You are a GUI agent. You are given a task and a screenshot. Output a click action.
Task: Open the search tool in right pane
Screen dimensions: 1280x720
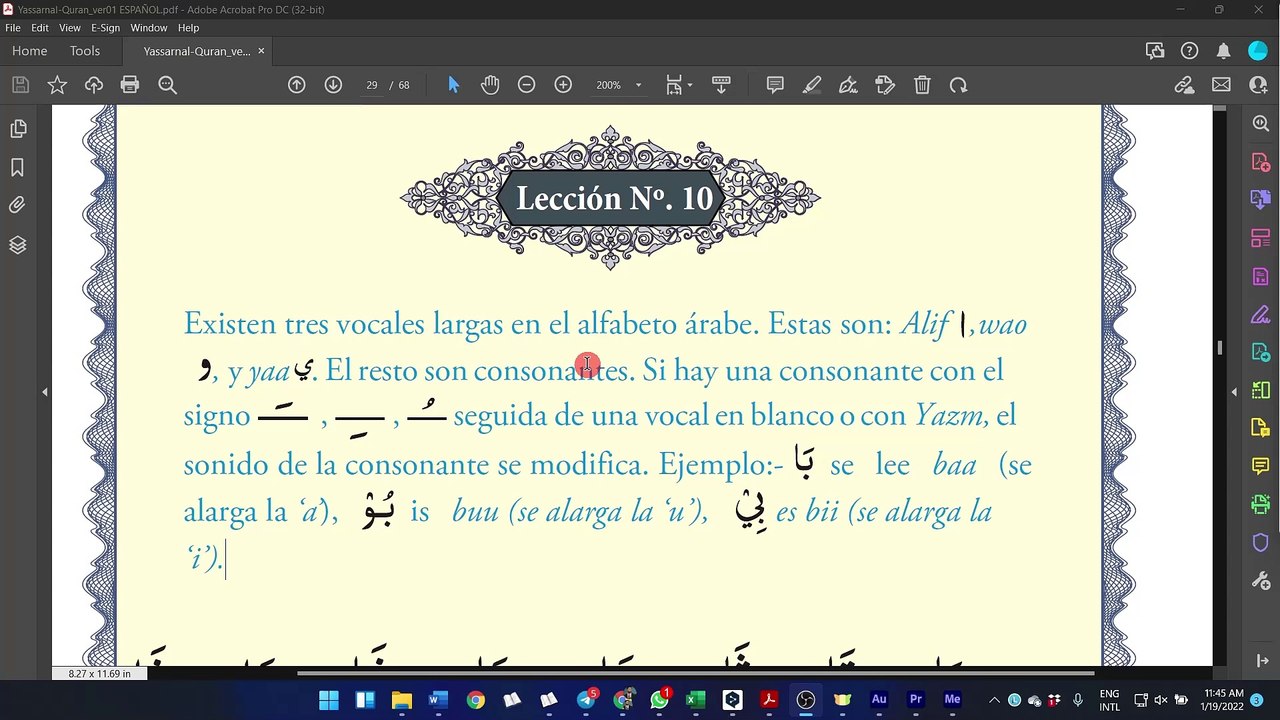(1260, 123)
